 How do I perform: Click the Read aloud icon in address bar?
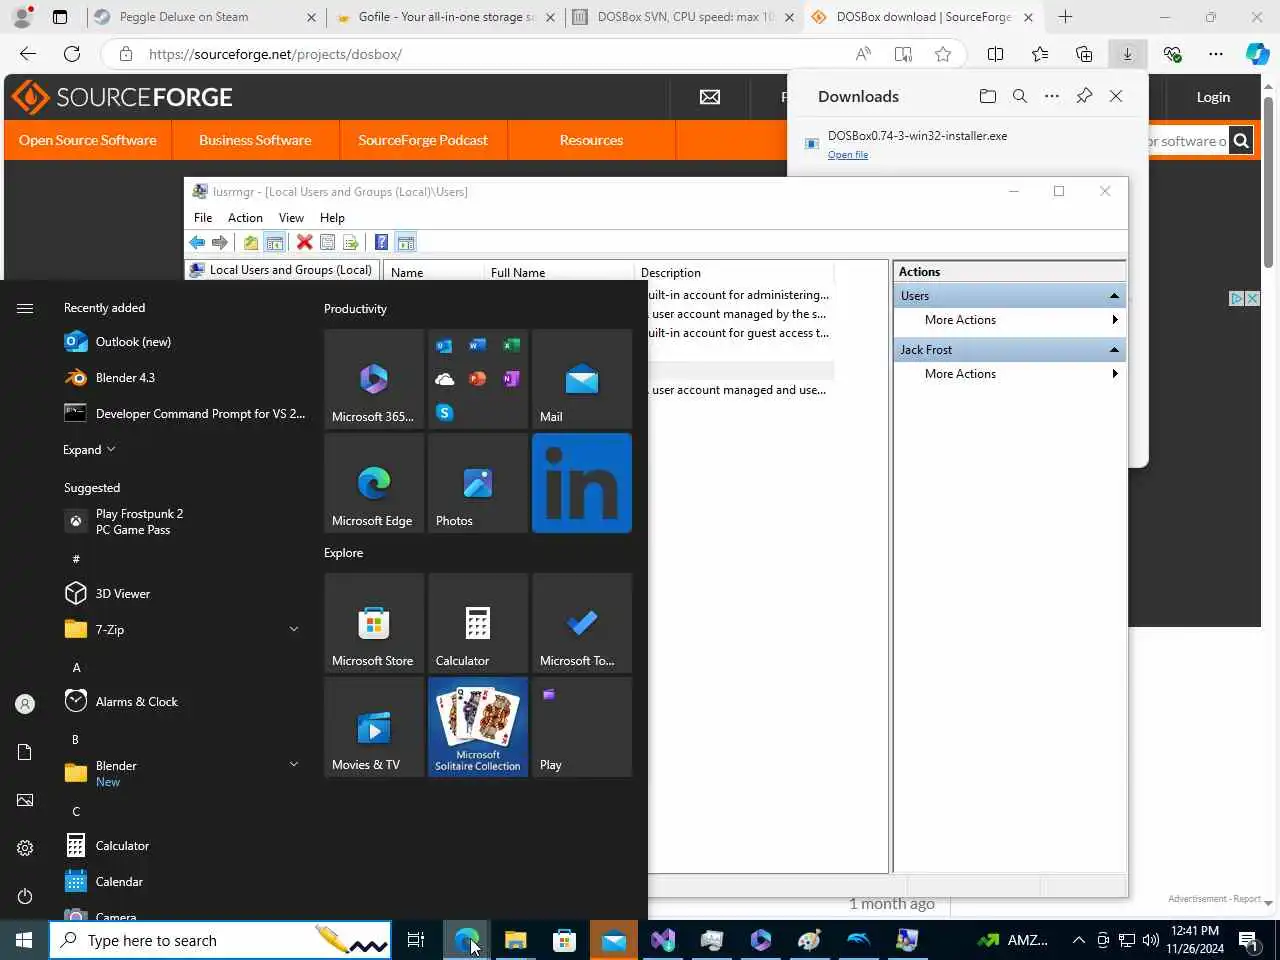(x=863, y=54)
